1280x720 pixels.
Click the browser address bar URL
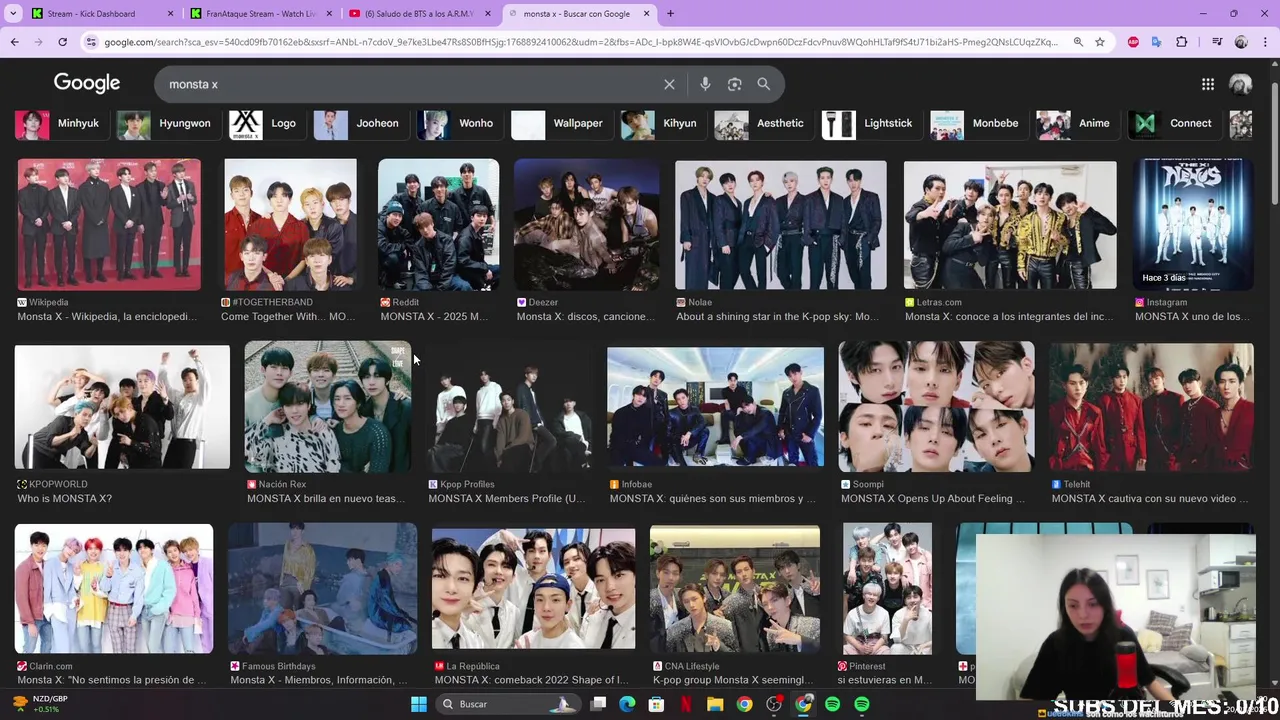click(x=580, y=42)
